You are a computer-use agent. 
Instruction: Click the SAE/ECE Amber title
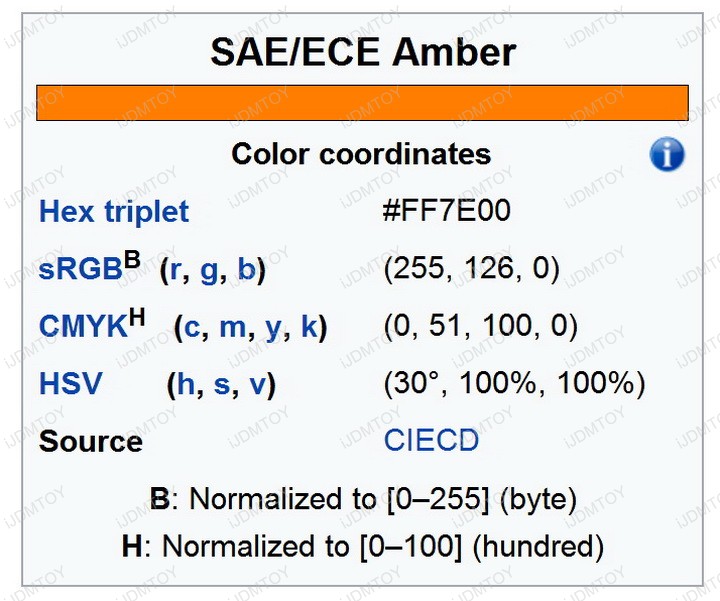point(363,52)
